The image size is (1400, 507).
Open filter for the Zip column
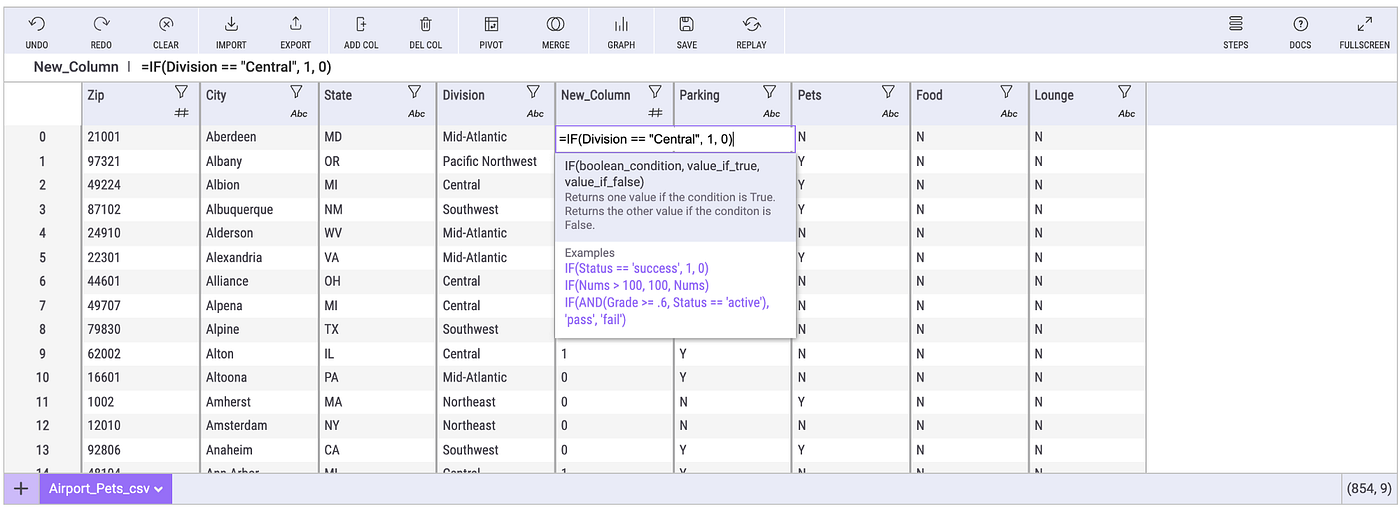click(x=181, y=92)
